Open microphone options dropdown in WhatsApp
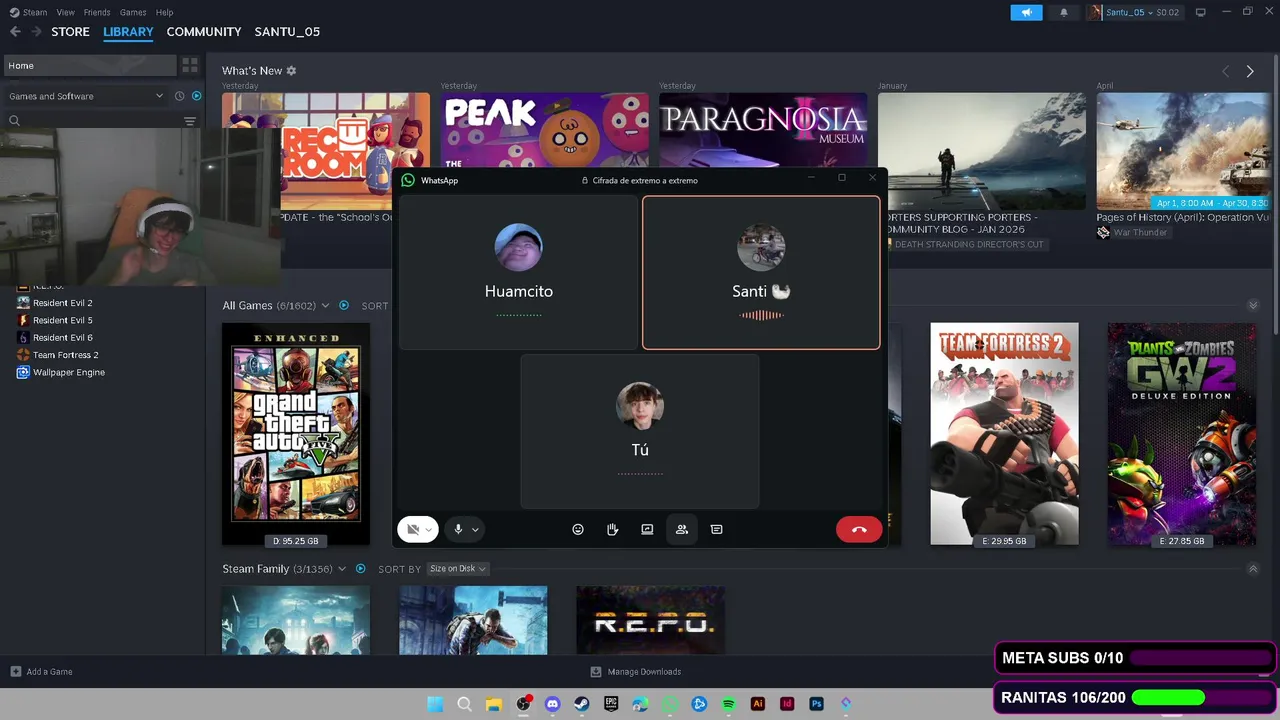1280x720 pixels. [x=475, y=530]
